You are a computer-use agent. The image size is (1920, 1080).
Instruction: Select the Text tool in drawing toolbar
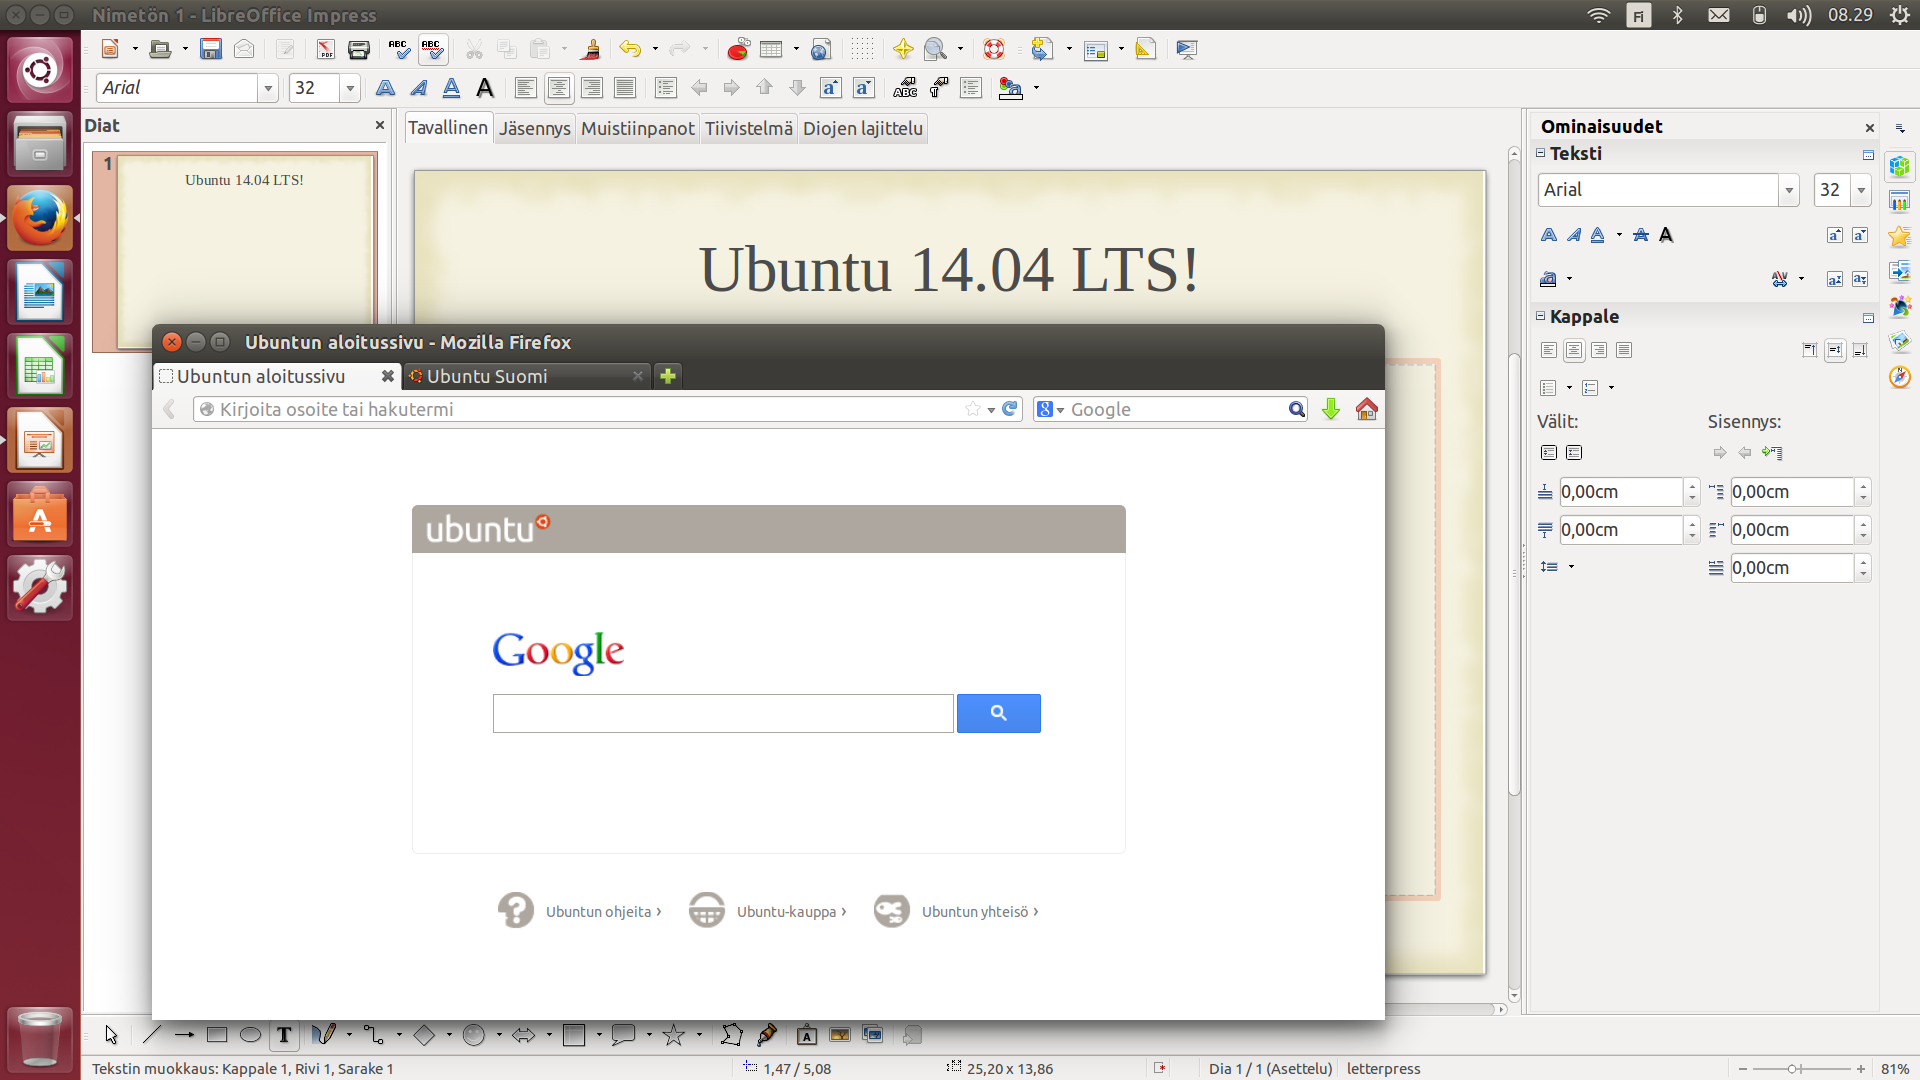(284, 1035)
